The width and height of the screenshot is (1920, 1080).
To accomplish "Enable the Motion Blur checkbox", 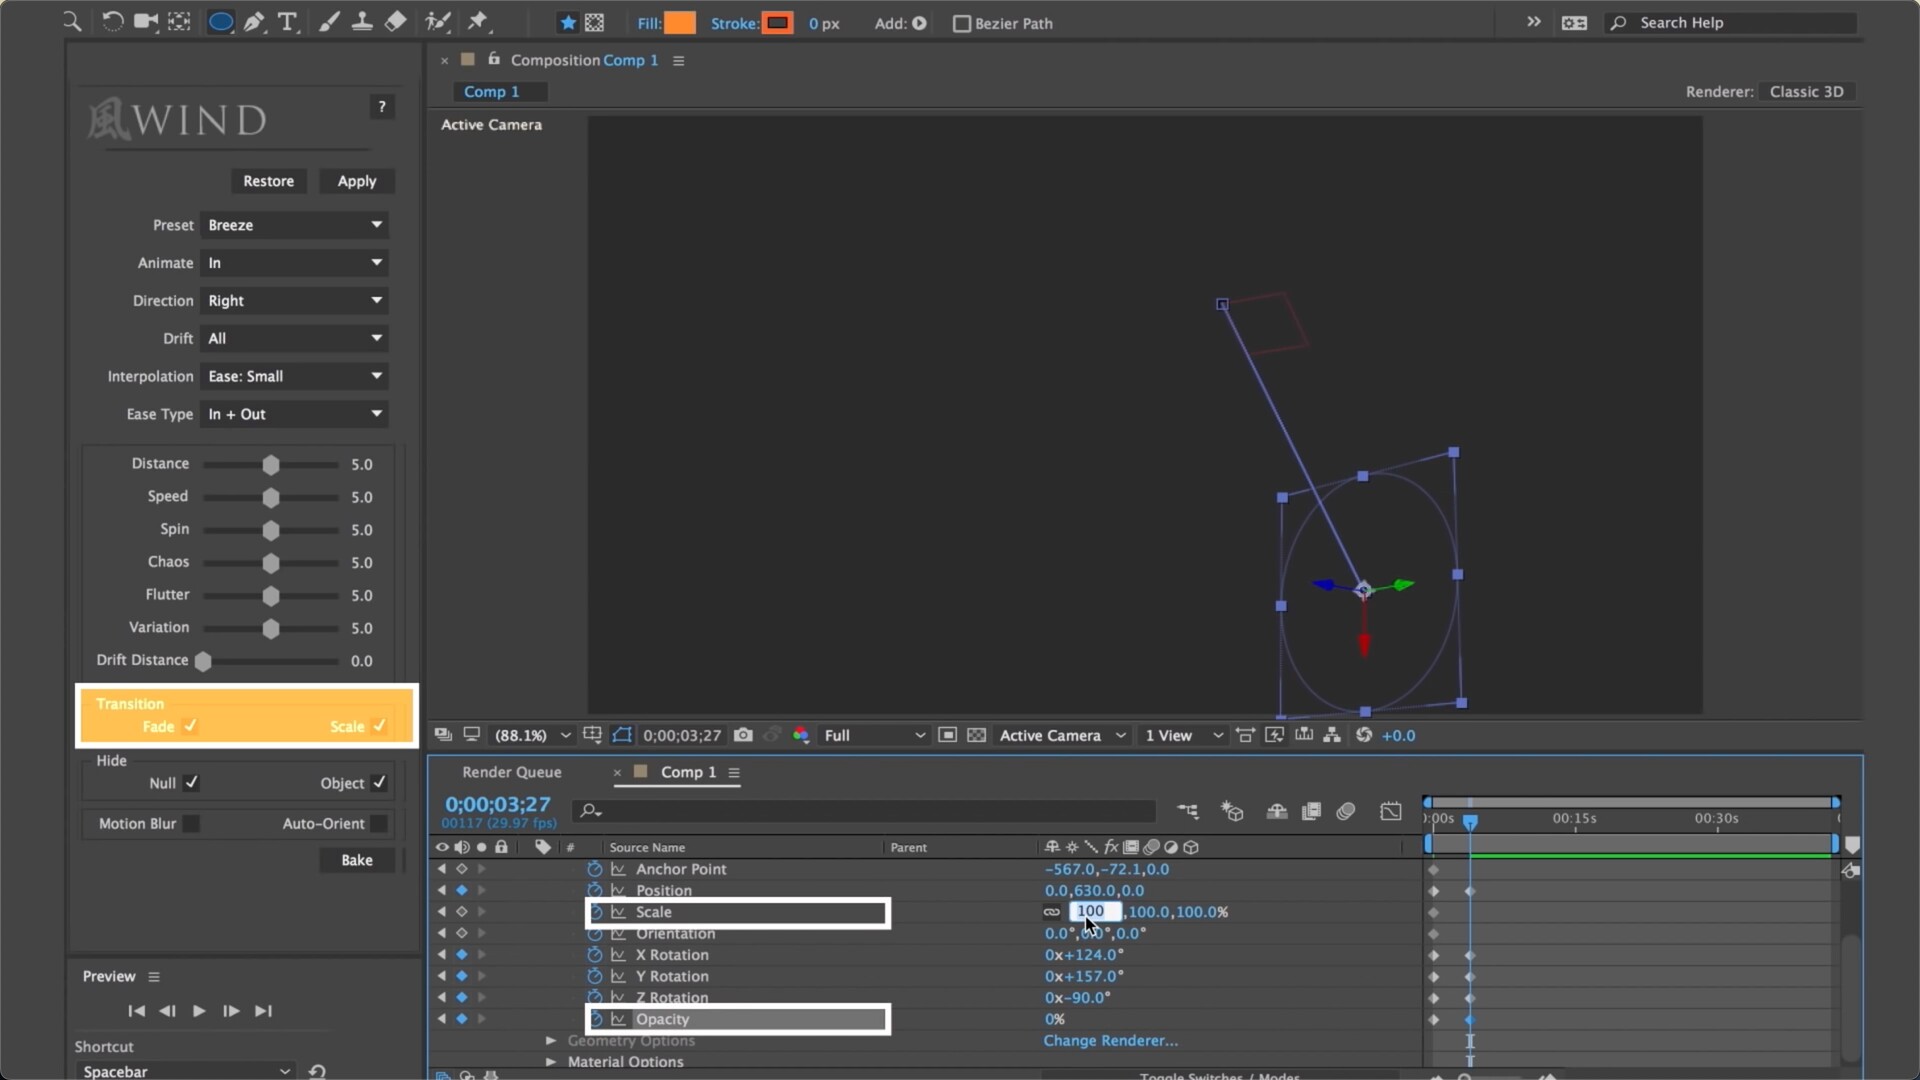I will coord(191,824).
